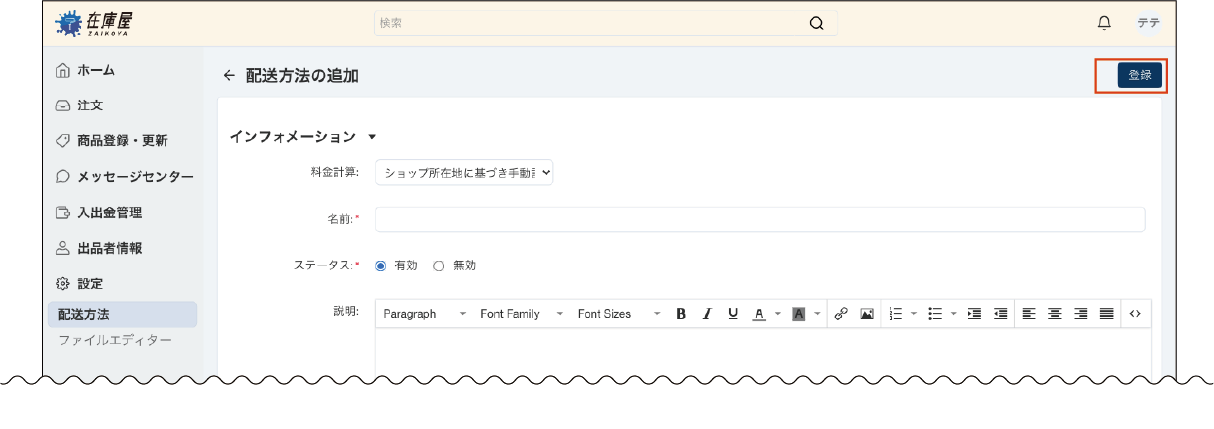Toggle italic formatting in the editor
1214x429 pixels.
pyautogui.click(x=707, y=314)
